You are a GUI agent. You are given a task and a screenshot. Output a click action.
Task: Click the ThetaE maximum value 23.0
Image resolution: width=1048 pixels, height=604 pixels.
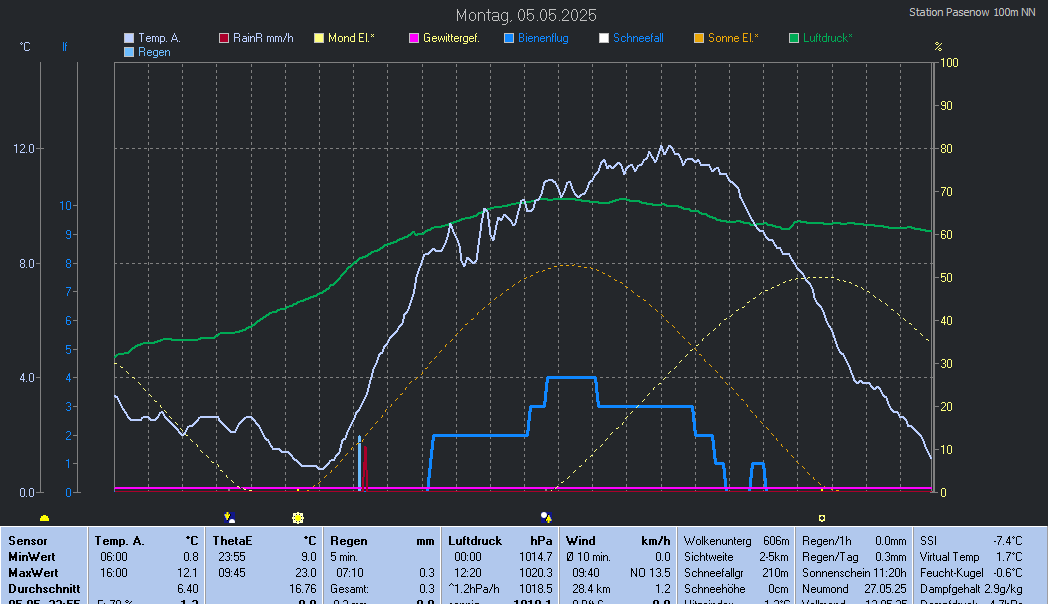point(306,573)
